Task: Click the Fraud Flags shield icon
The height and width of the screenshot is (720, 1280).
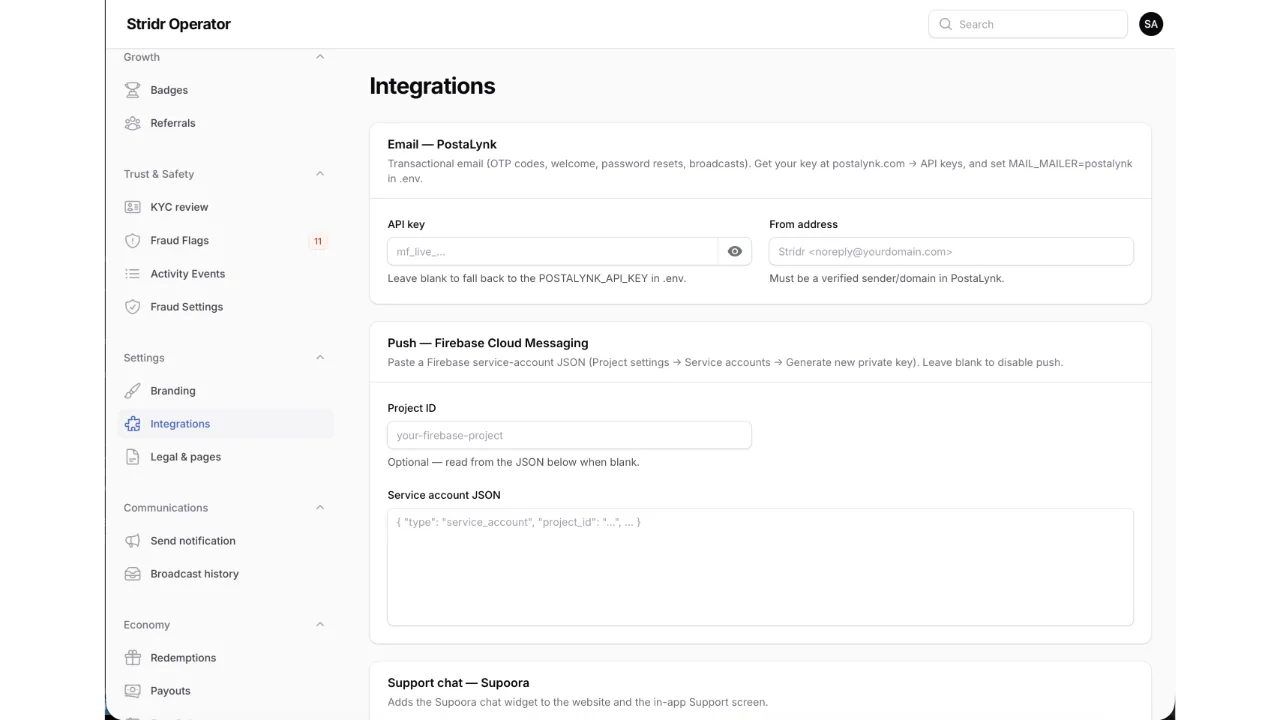Action: [132, 240]
